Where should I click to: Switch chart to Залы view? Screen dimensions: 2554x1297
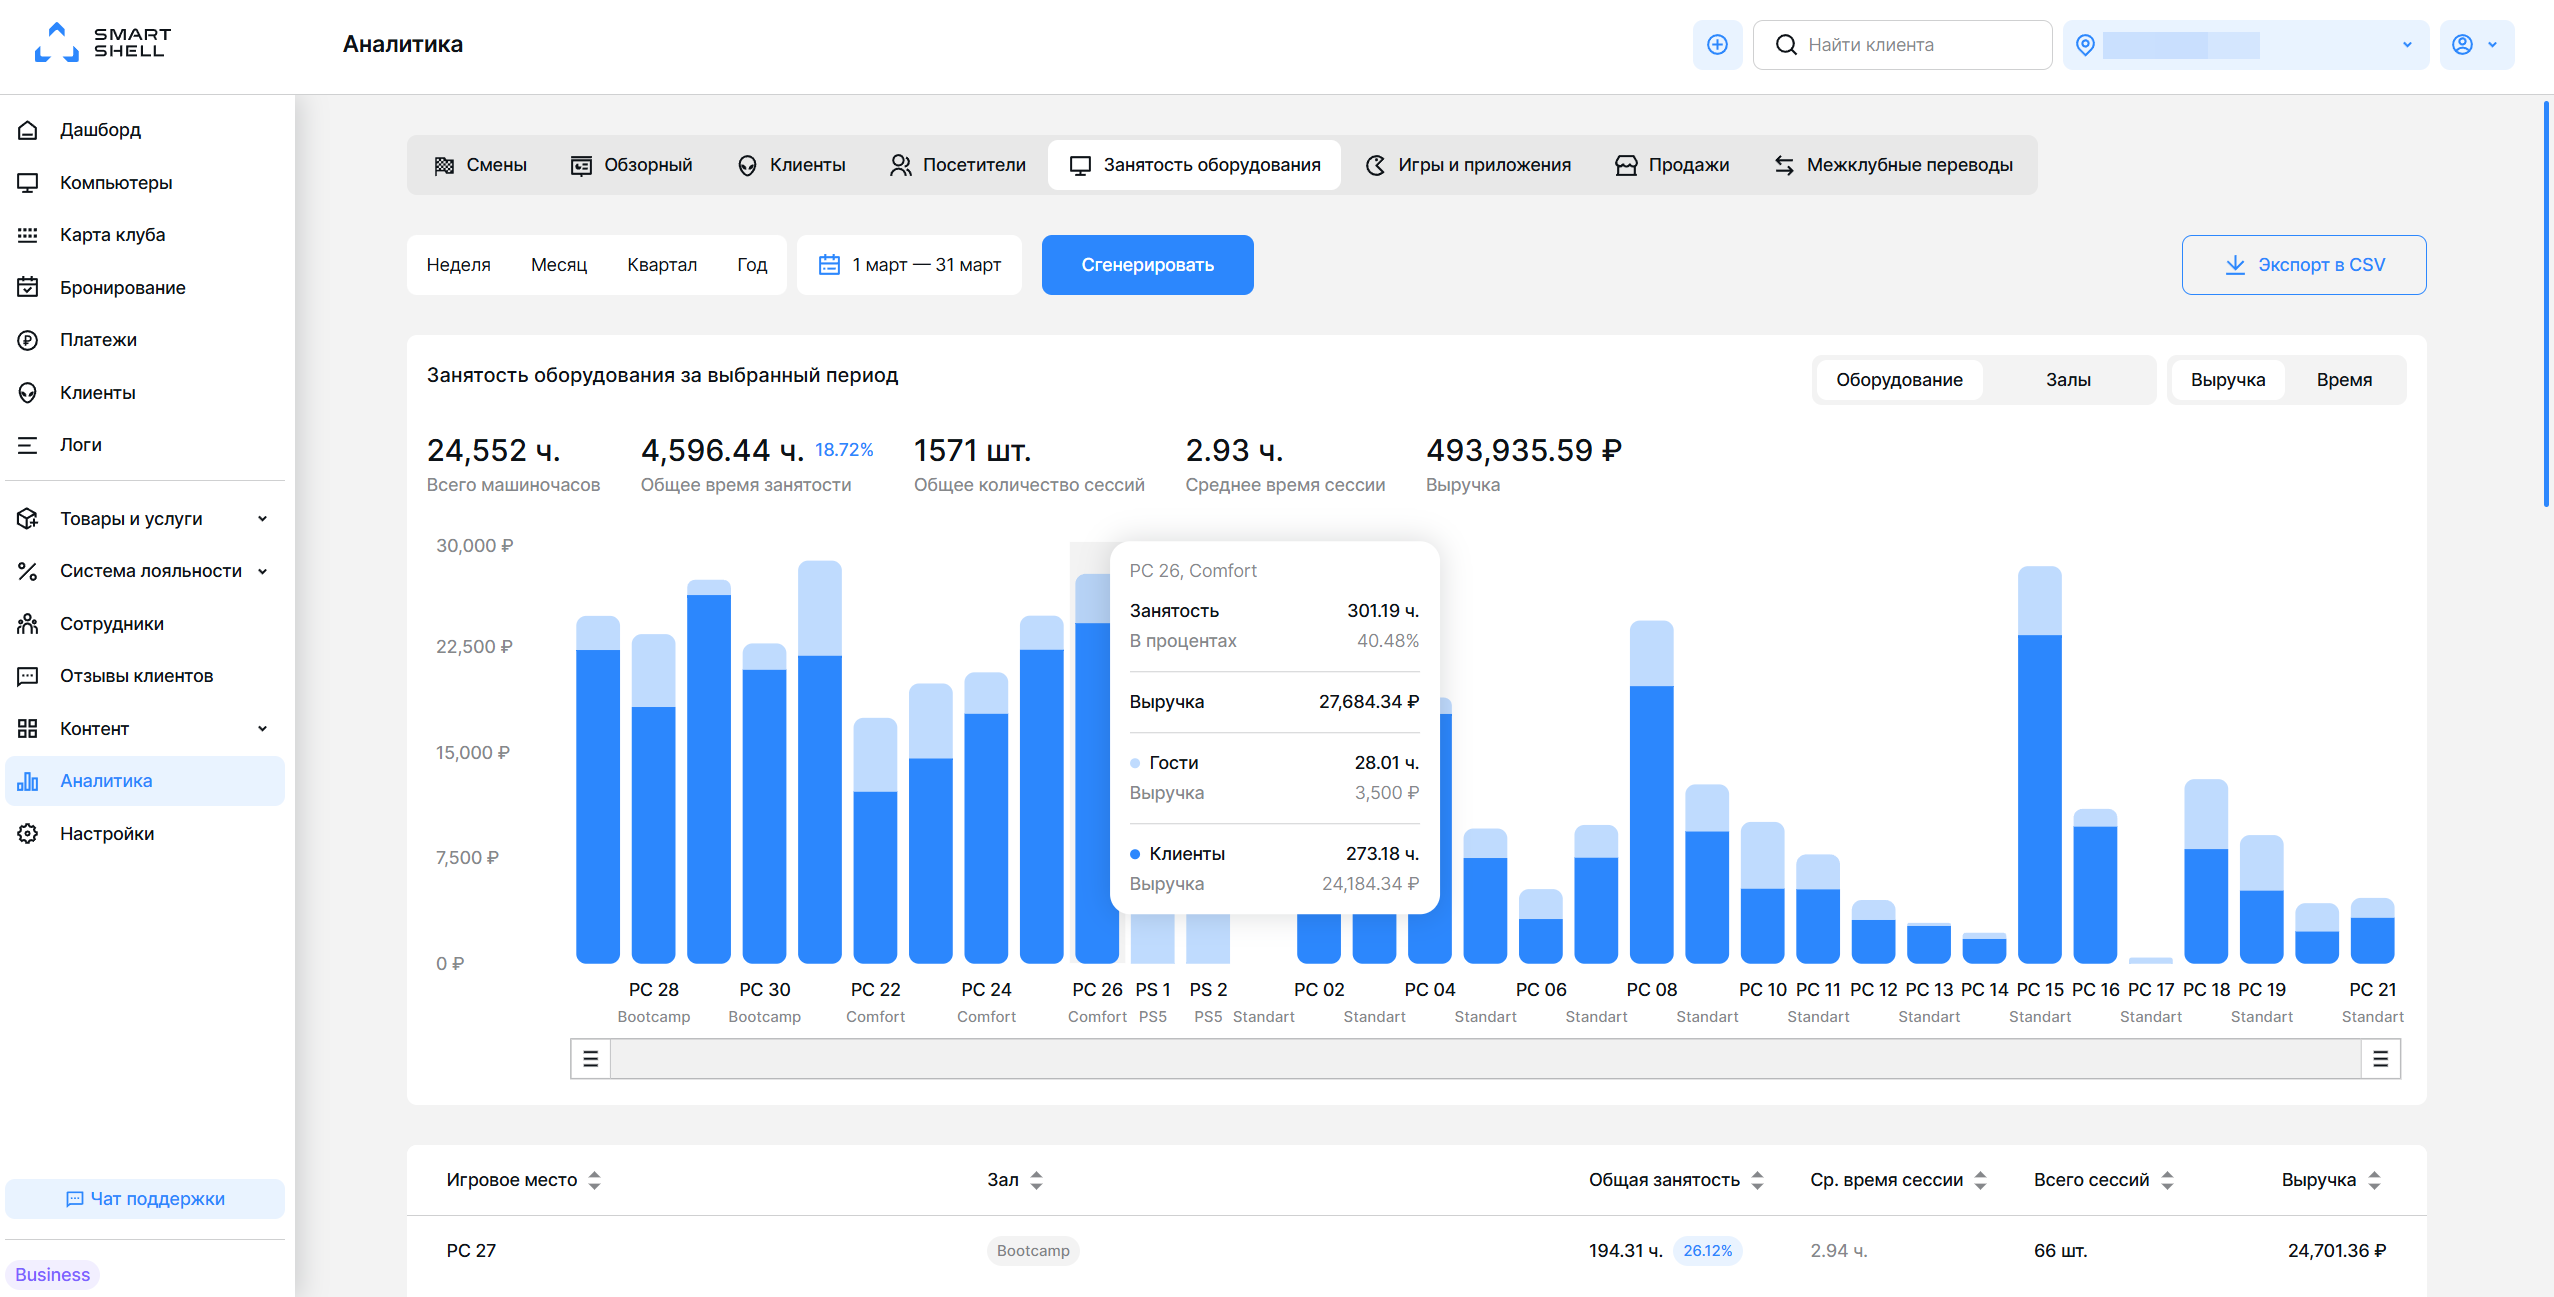[2068, 380]
